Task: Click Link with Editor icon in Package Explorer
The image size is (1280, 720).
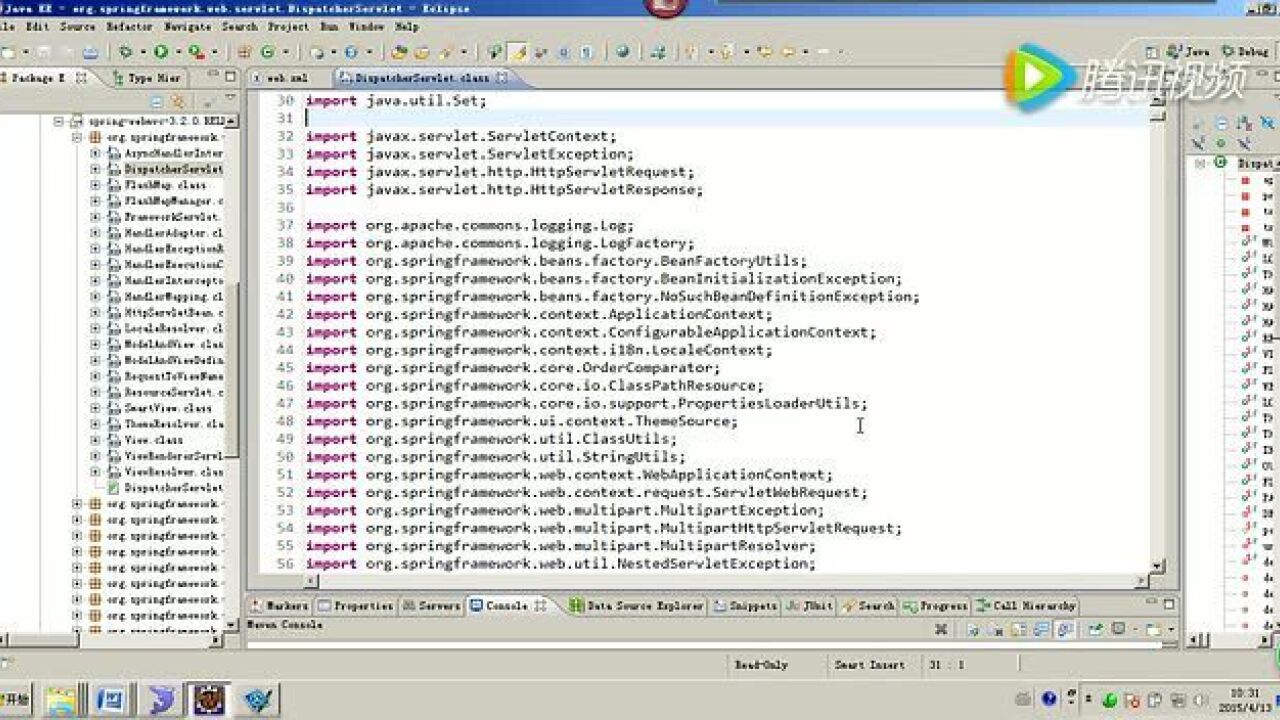Action: click(x=178, y=101)
